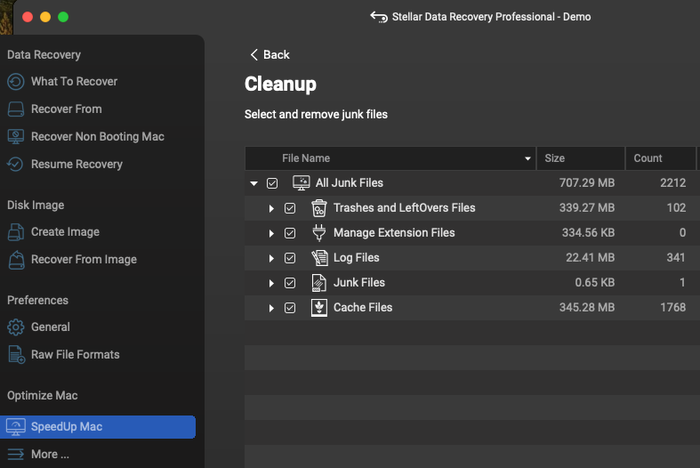This screenshot has width=700, height=468.
Task: Select Create Image under Disk Image
Action: pos(65,232)
